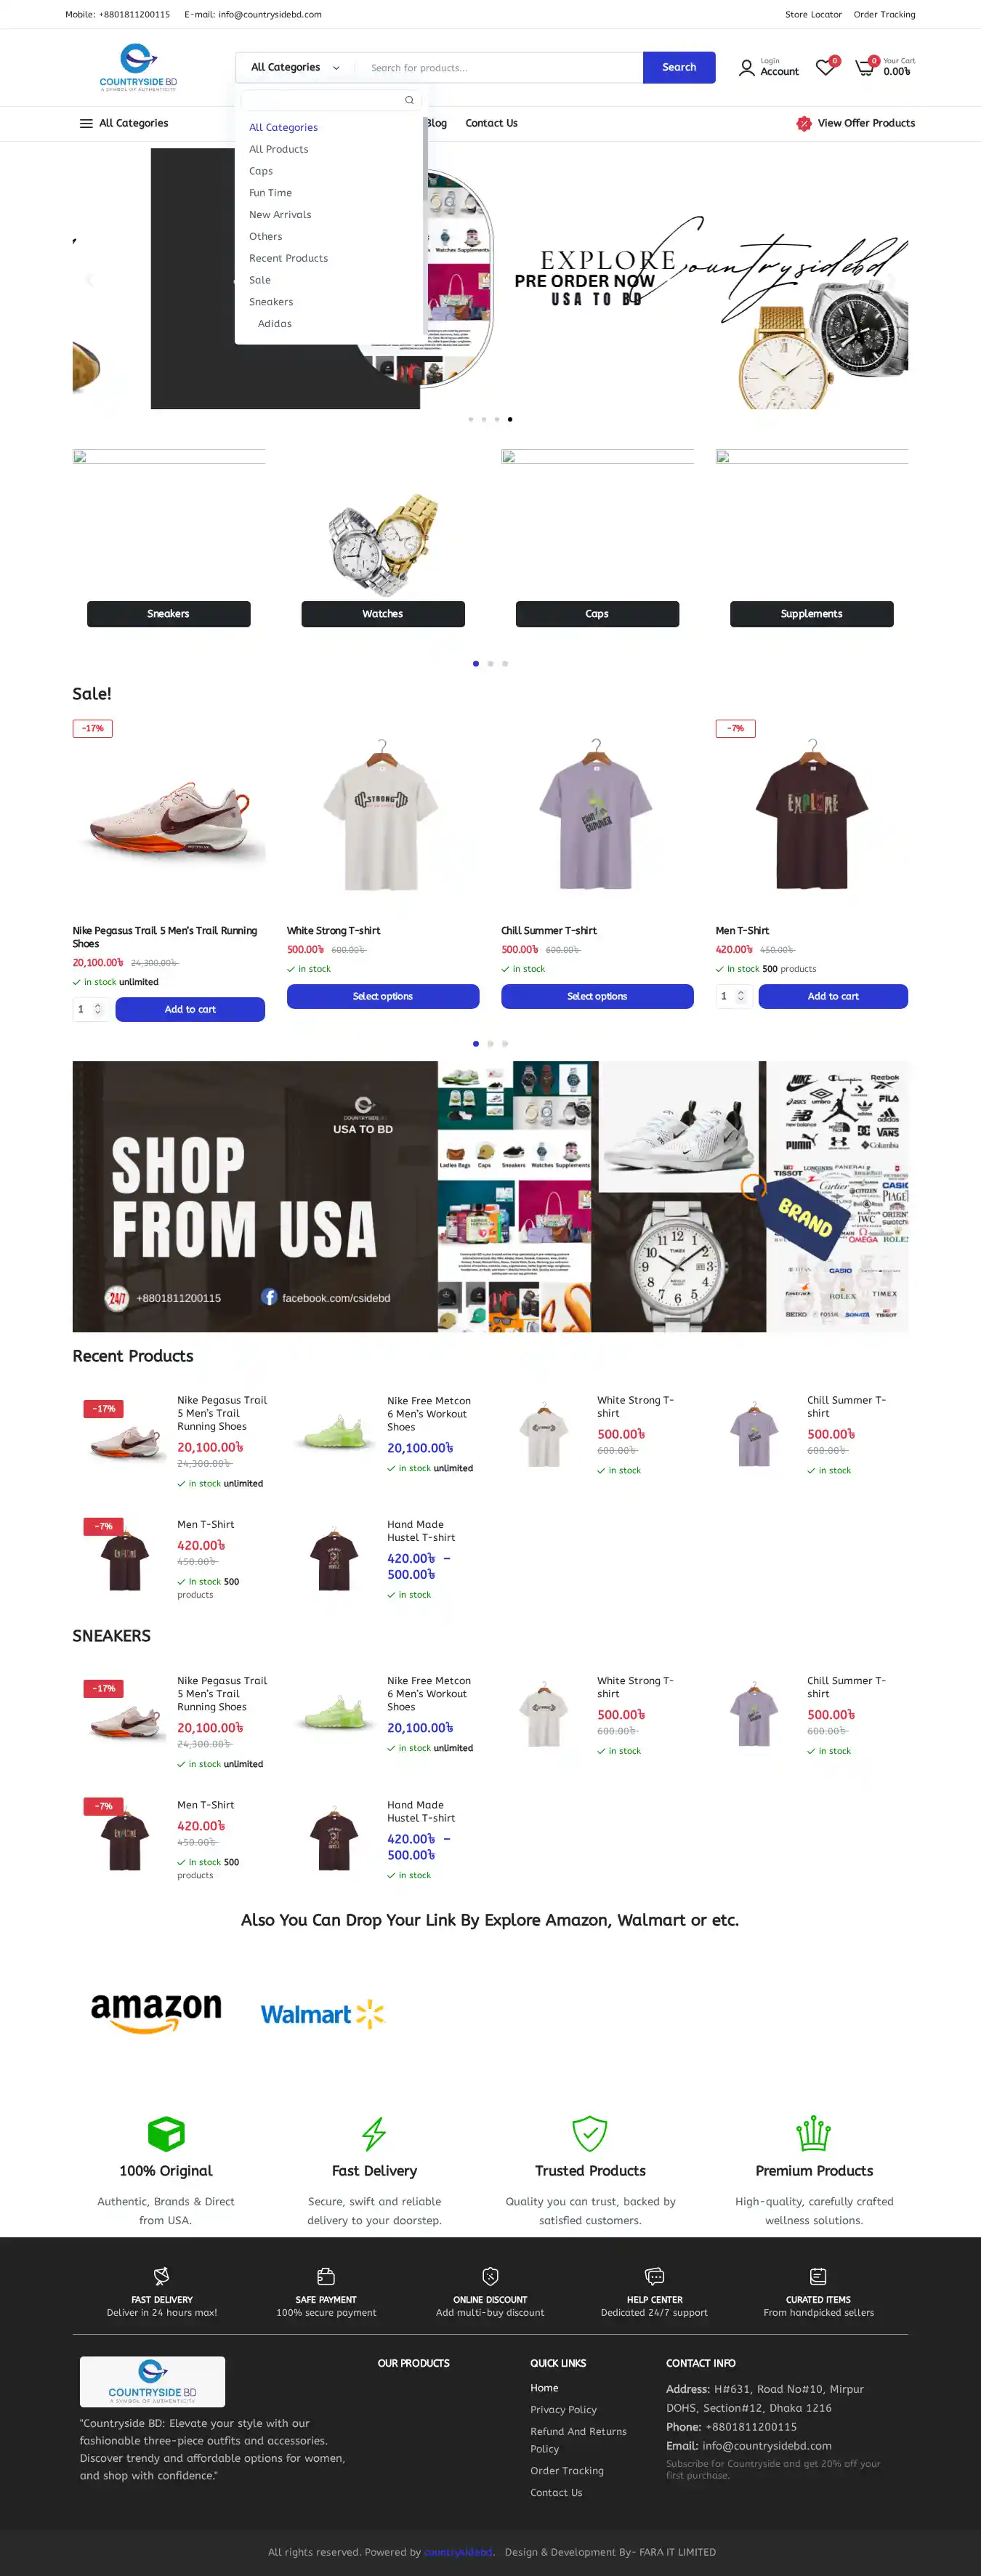Select last hero slider pagination dot
The width and height of the screenshot is (981, 2576).
[x=510, y=419]
